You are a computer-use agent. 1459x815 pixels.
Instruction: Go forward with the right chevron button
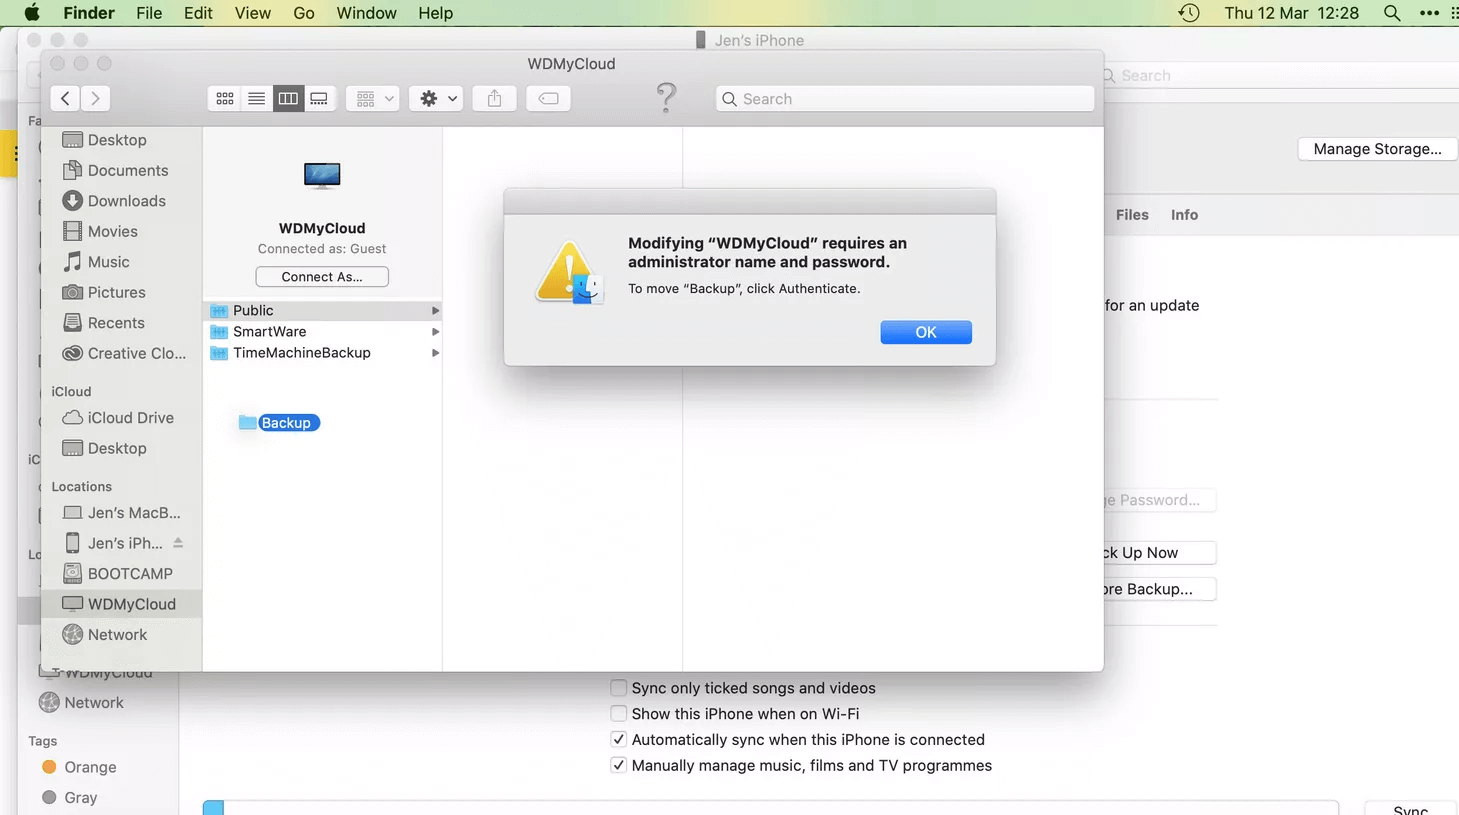pyautogui.click(x=95, y=98)
